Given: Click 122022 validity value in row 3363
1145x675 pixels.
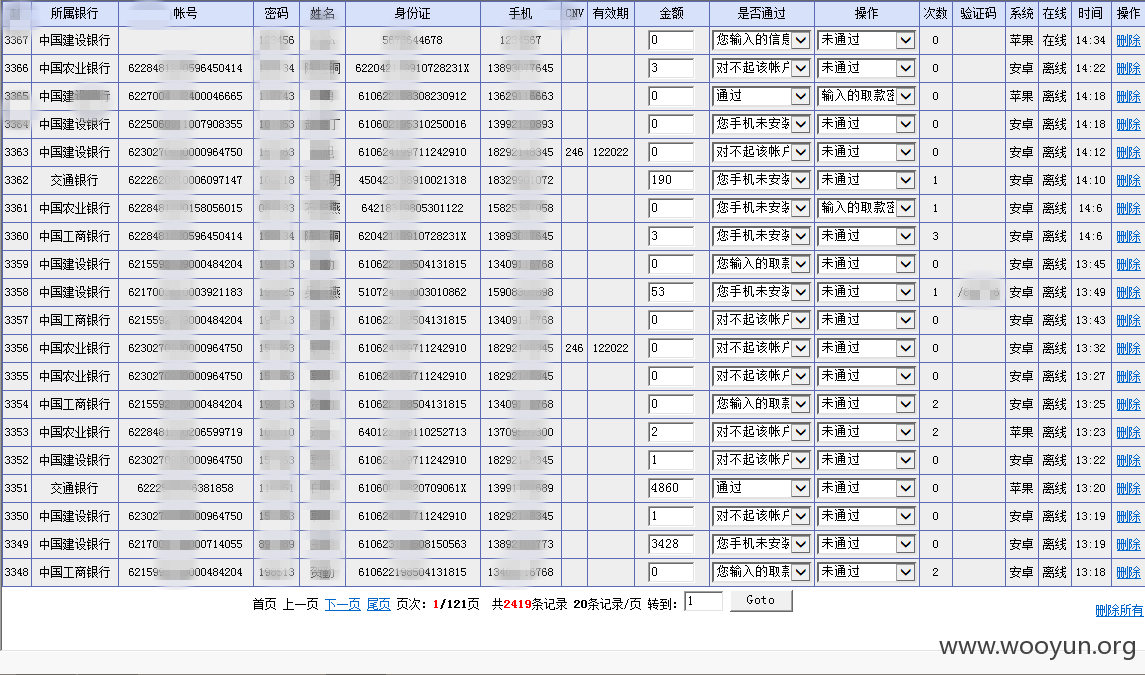Looking at the screenshot, I should coord(610,152).
